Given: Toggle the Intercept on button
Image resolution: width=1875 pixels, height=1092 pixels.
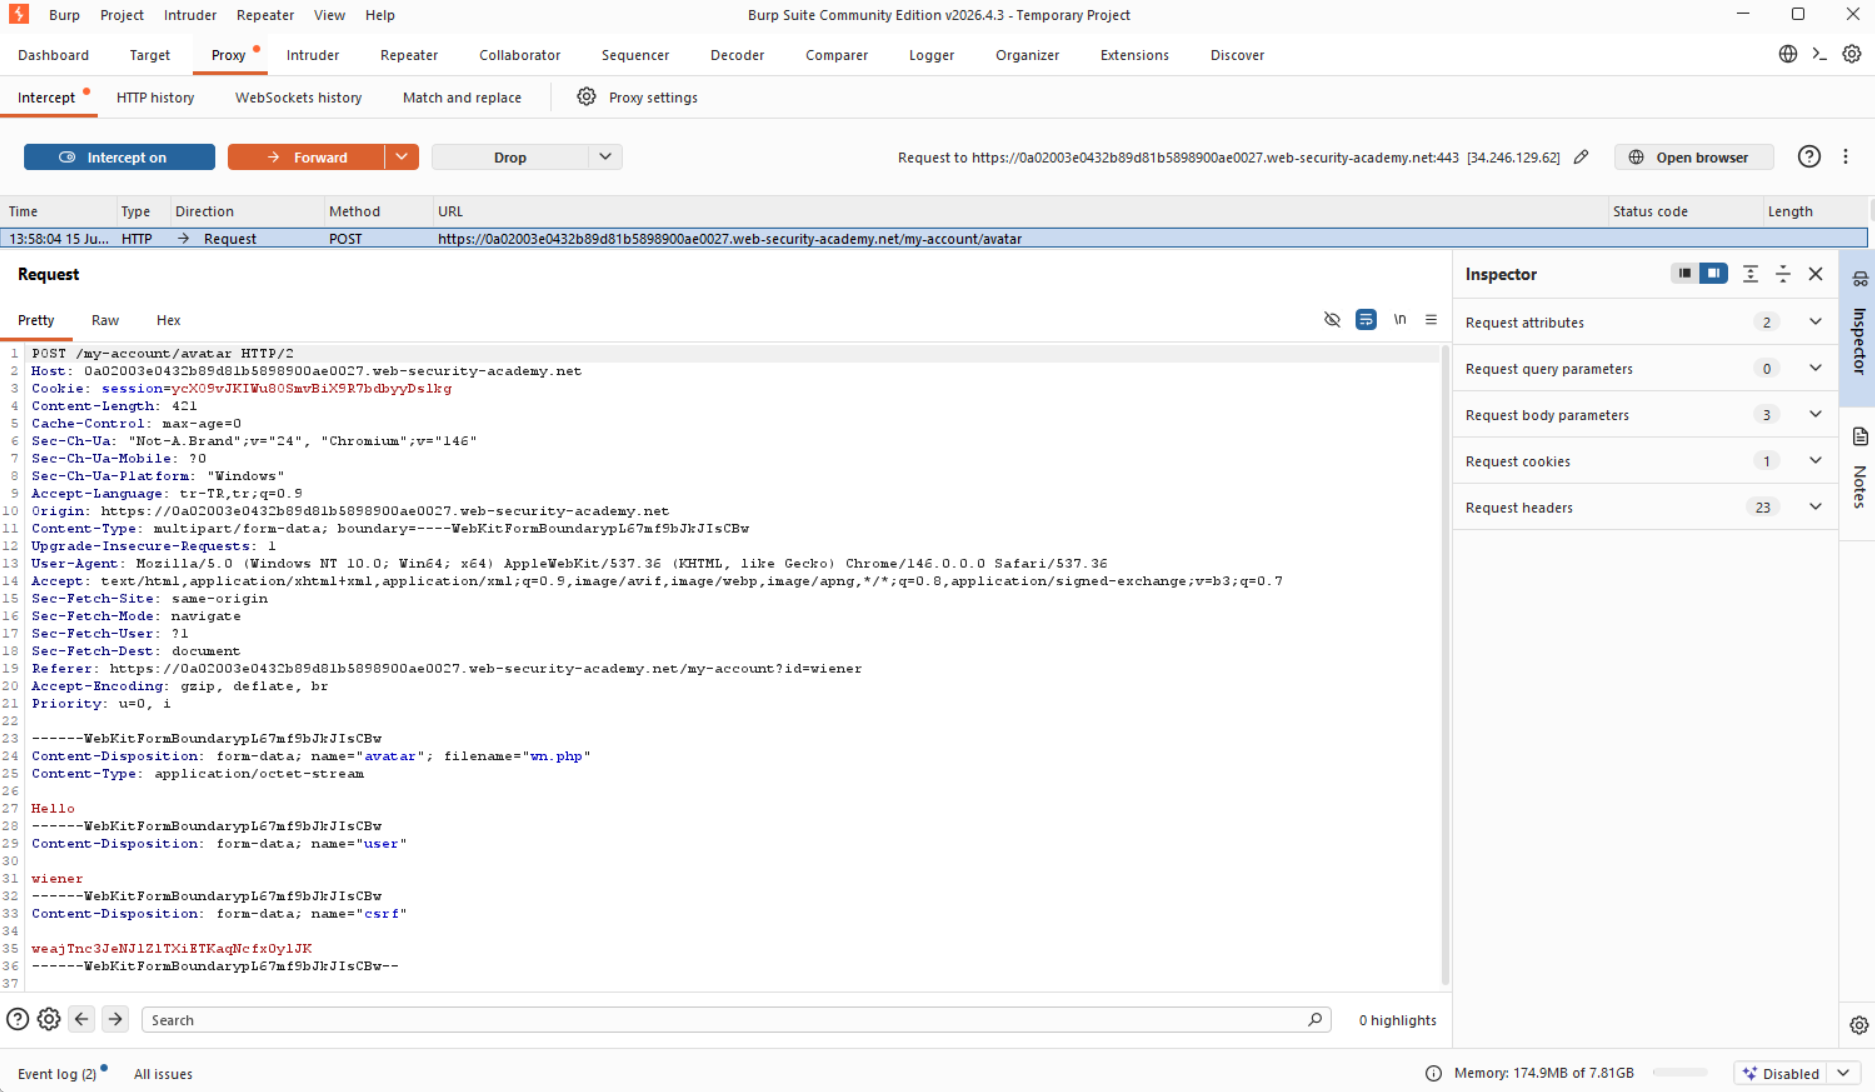Looking at the screenshot, I should point(119,157).
